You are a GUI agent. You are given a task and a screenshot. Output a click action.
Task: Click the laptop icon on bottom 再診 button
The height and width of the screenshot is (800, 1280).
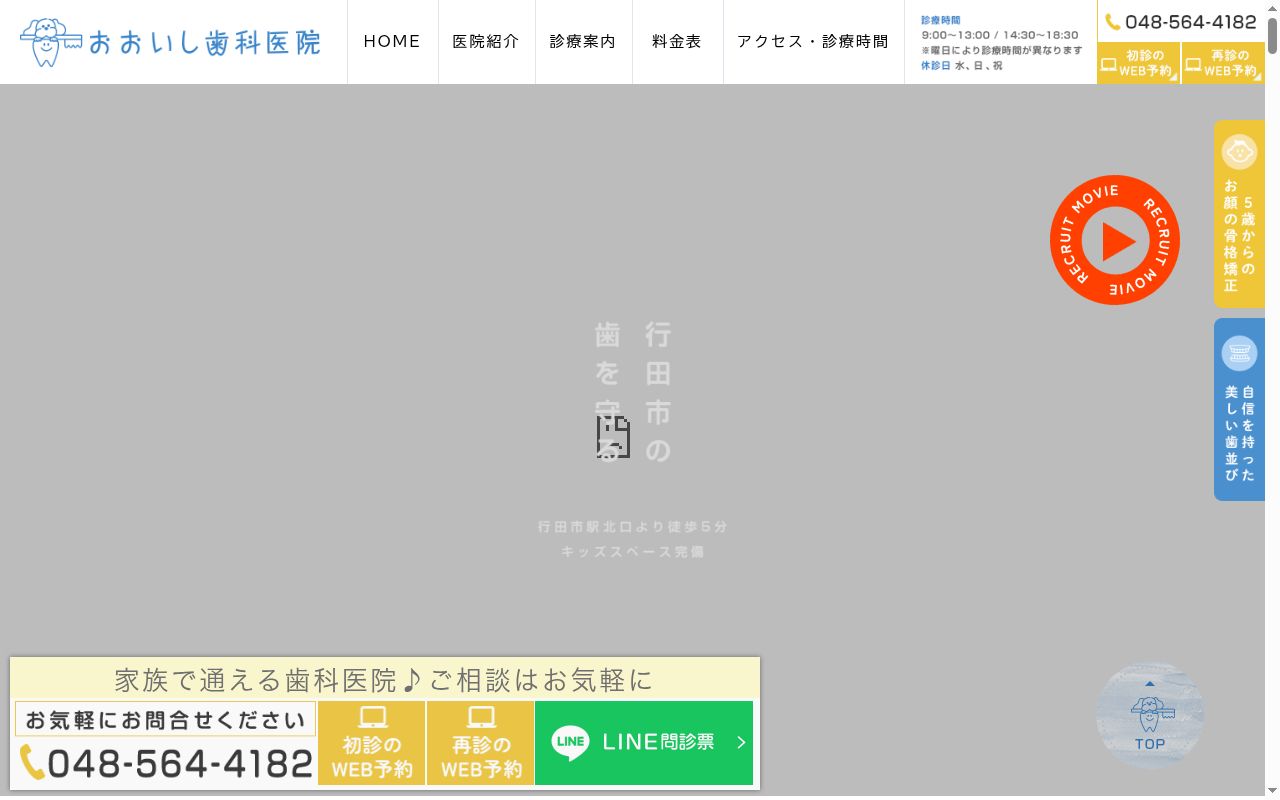point(481,717)
